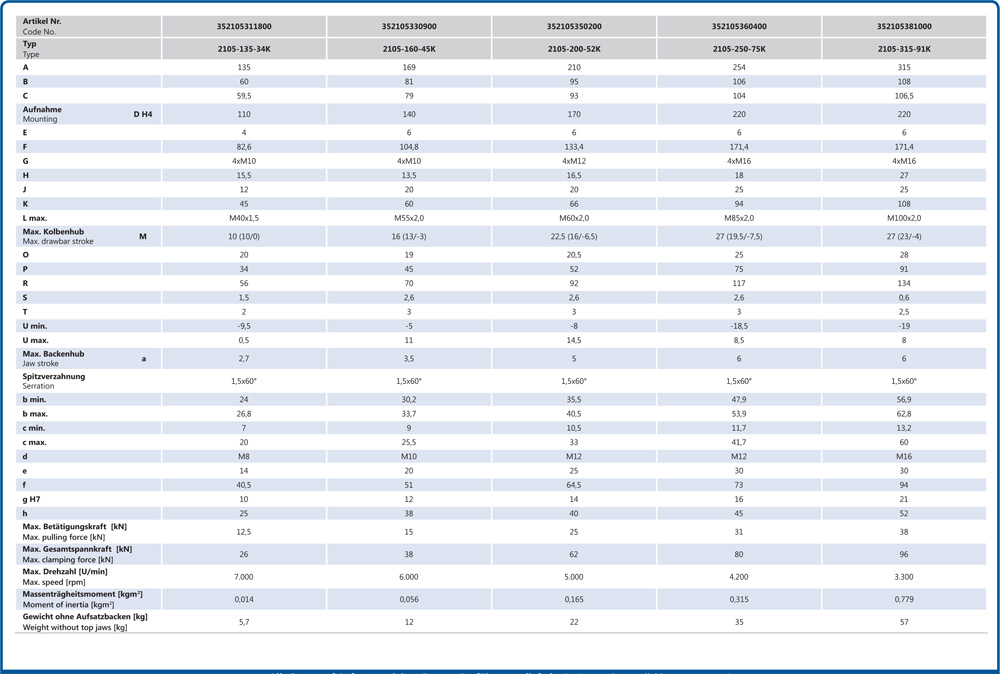Click the 'Max. Kolbenhub' row label
Image resolution: width=1000 pixels, height=674 pixels.
(x=53, y=232)
